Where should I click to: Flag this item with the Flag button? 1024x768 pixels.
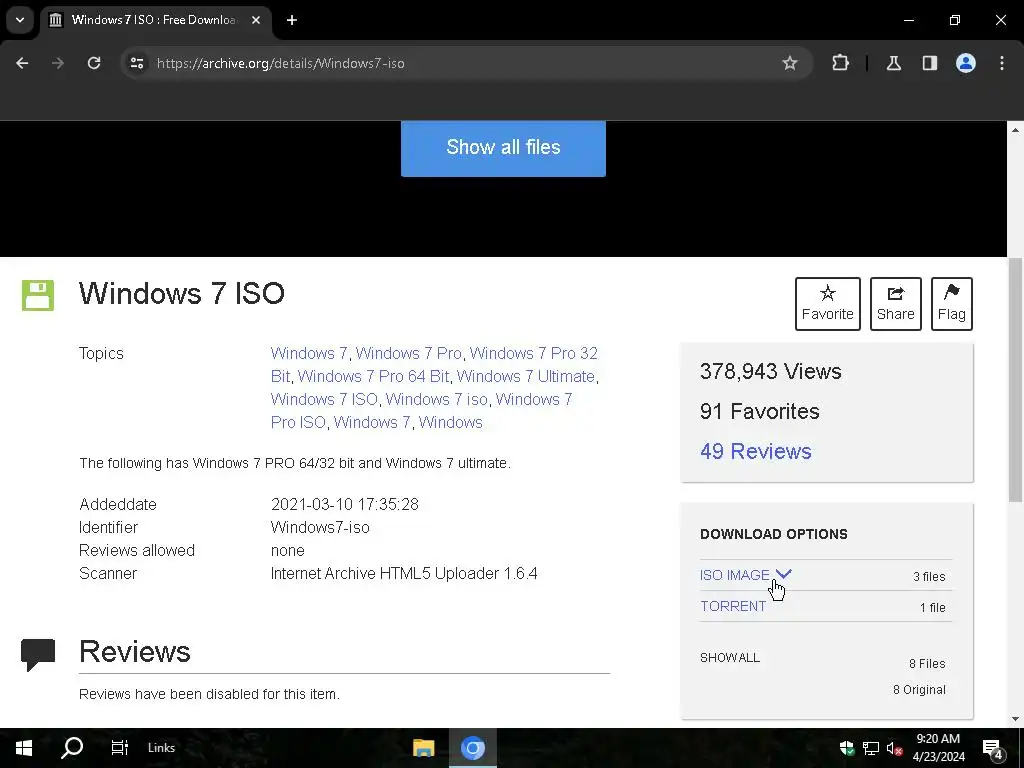(952, 304)
